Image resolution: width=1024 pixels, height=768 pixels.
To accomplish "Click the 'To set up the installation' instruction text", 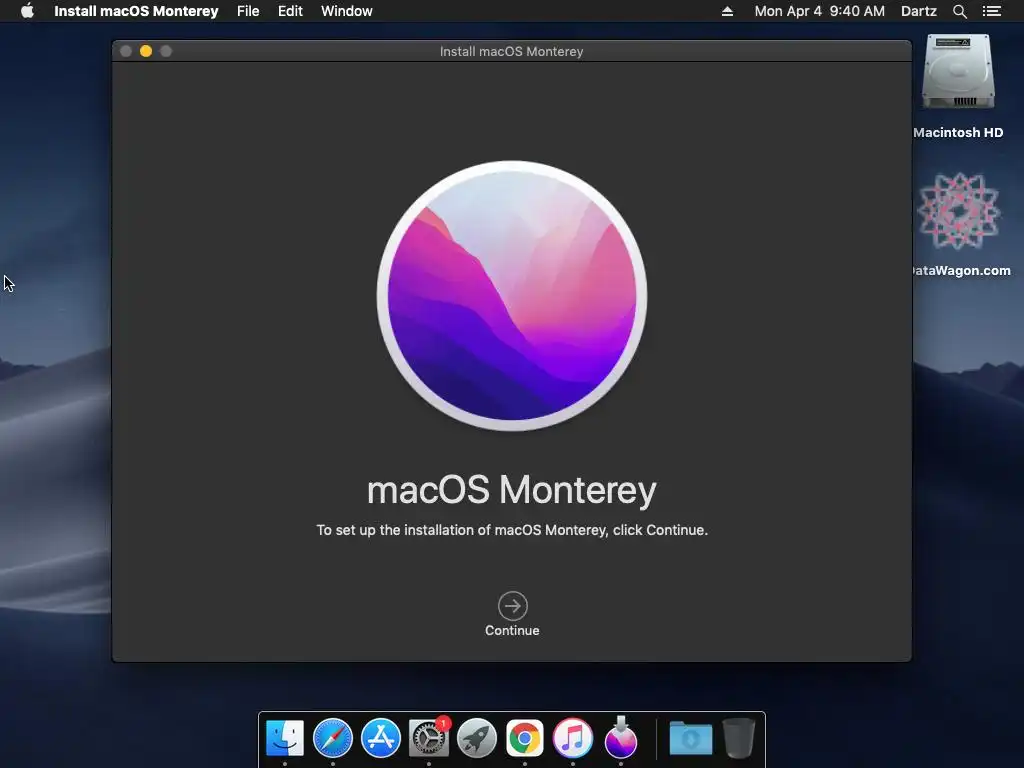I will pyautogui.click(x=512, y=530).
